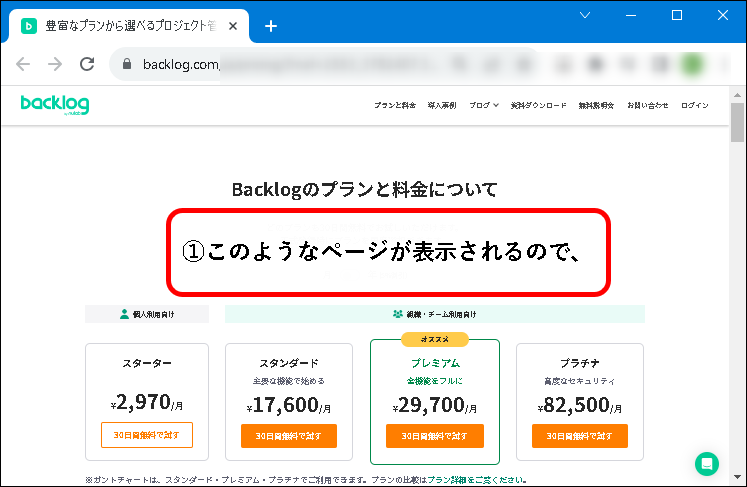Start the 30-day free trial for スタンダード
This screenshot has height=487, width=747.
tap(289, 436)
